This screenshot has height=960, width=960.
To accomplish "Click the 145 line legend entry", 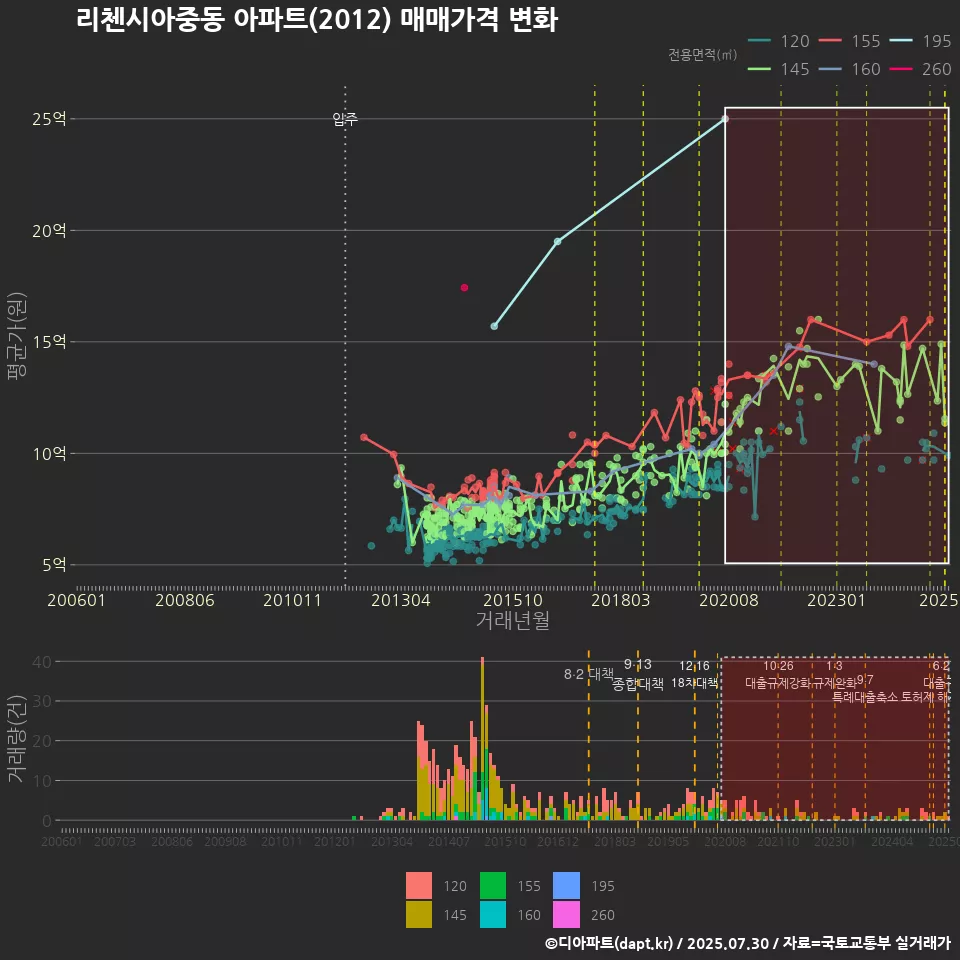I will pyautogui.click(x=779, y=69).
